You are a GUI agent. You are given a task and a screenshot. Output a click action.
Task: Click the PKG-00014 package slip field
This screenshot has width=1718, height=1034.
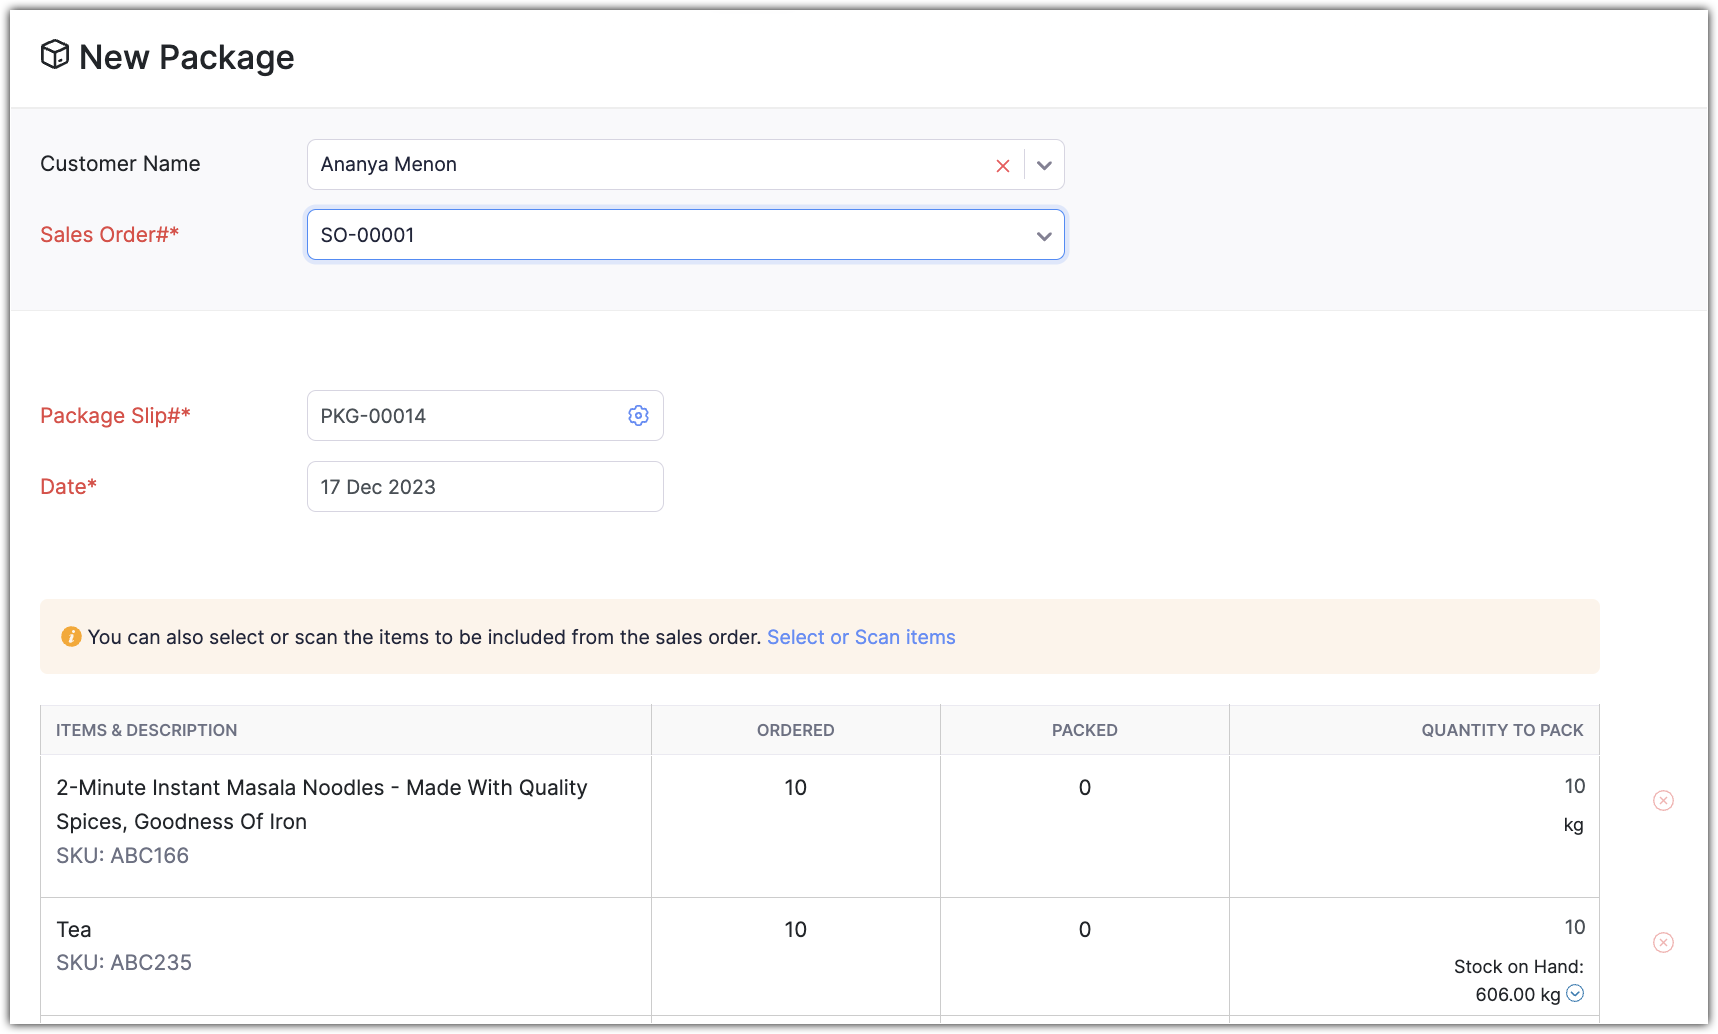(465, 416)
